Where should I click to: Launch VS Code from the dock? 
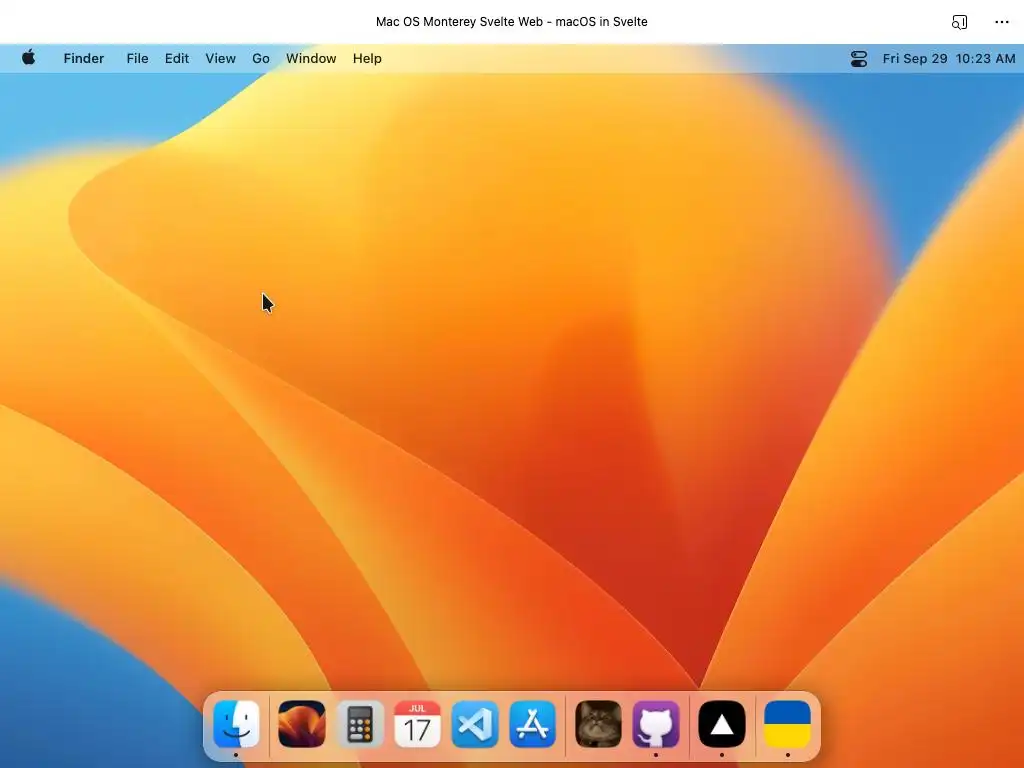(475, 724)
